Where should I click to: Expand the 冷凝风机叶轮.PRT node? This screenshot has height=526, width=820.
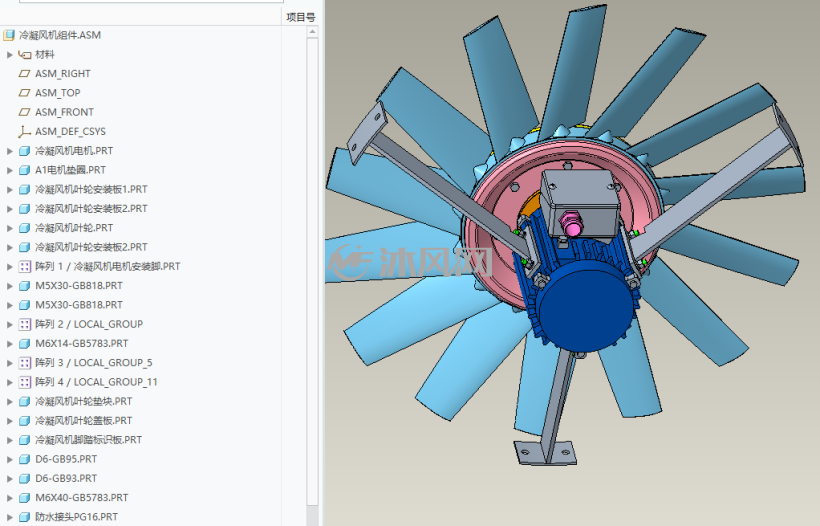click(9, 228)
